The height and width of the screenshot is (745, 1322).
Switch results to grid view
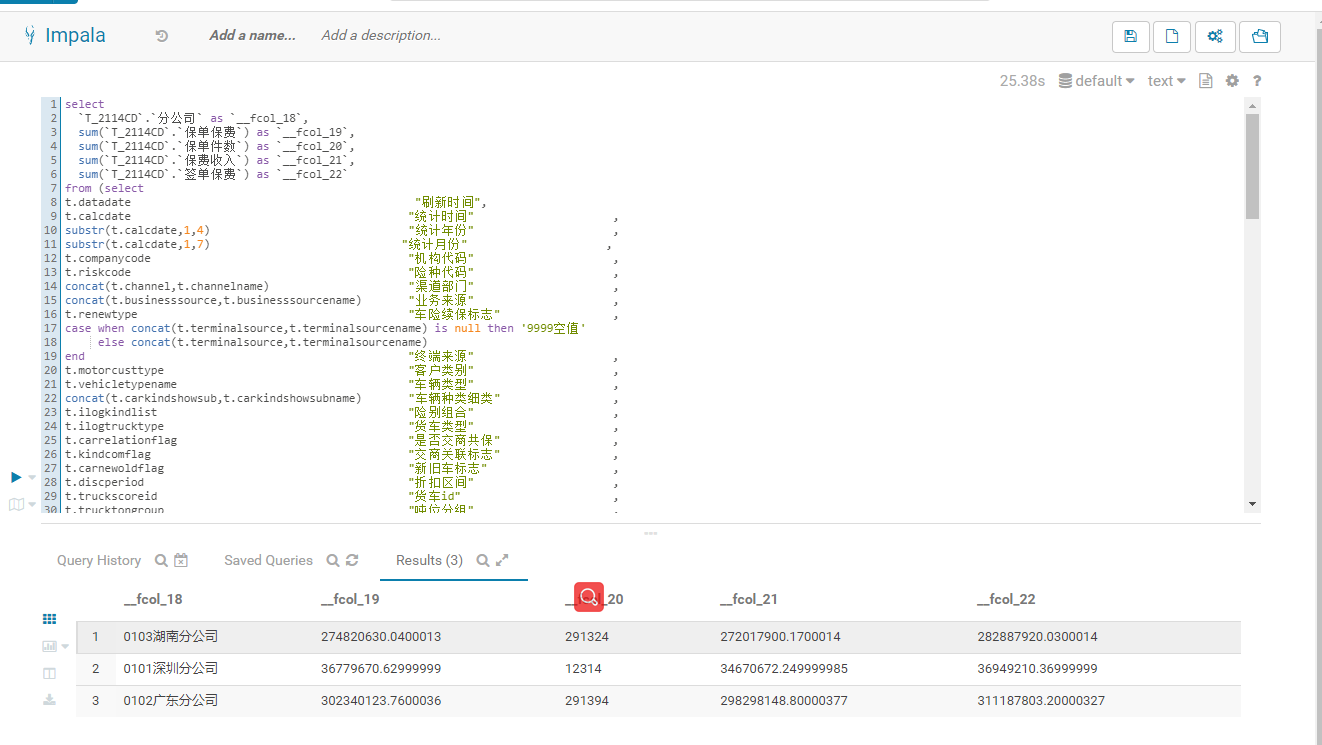click(49, 619)
